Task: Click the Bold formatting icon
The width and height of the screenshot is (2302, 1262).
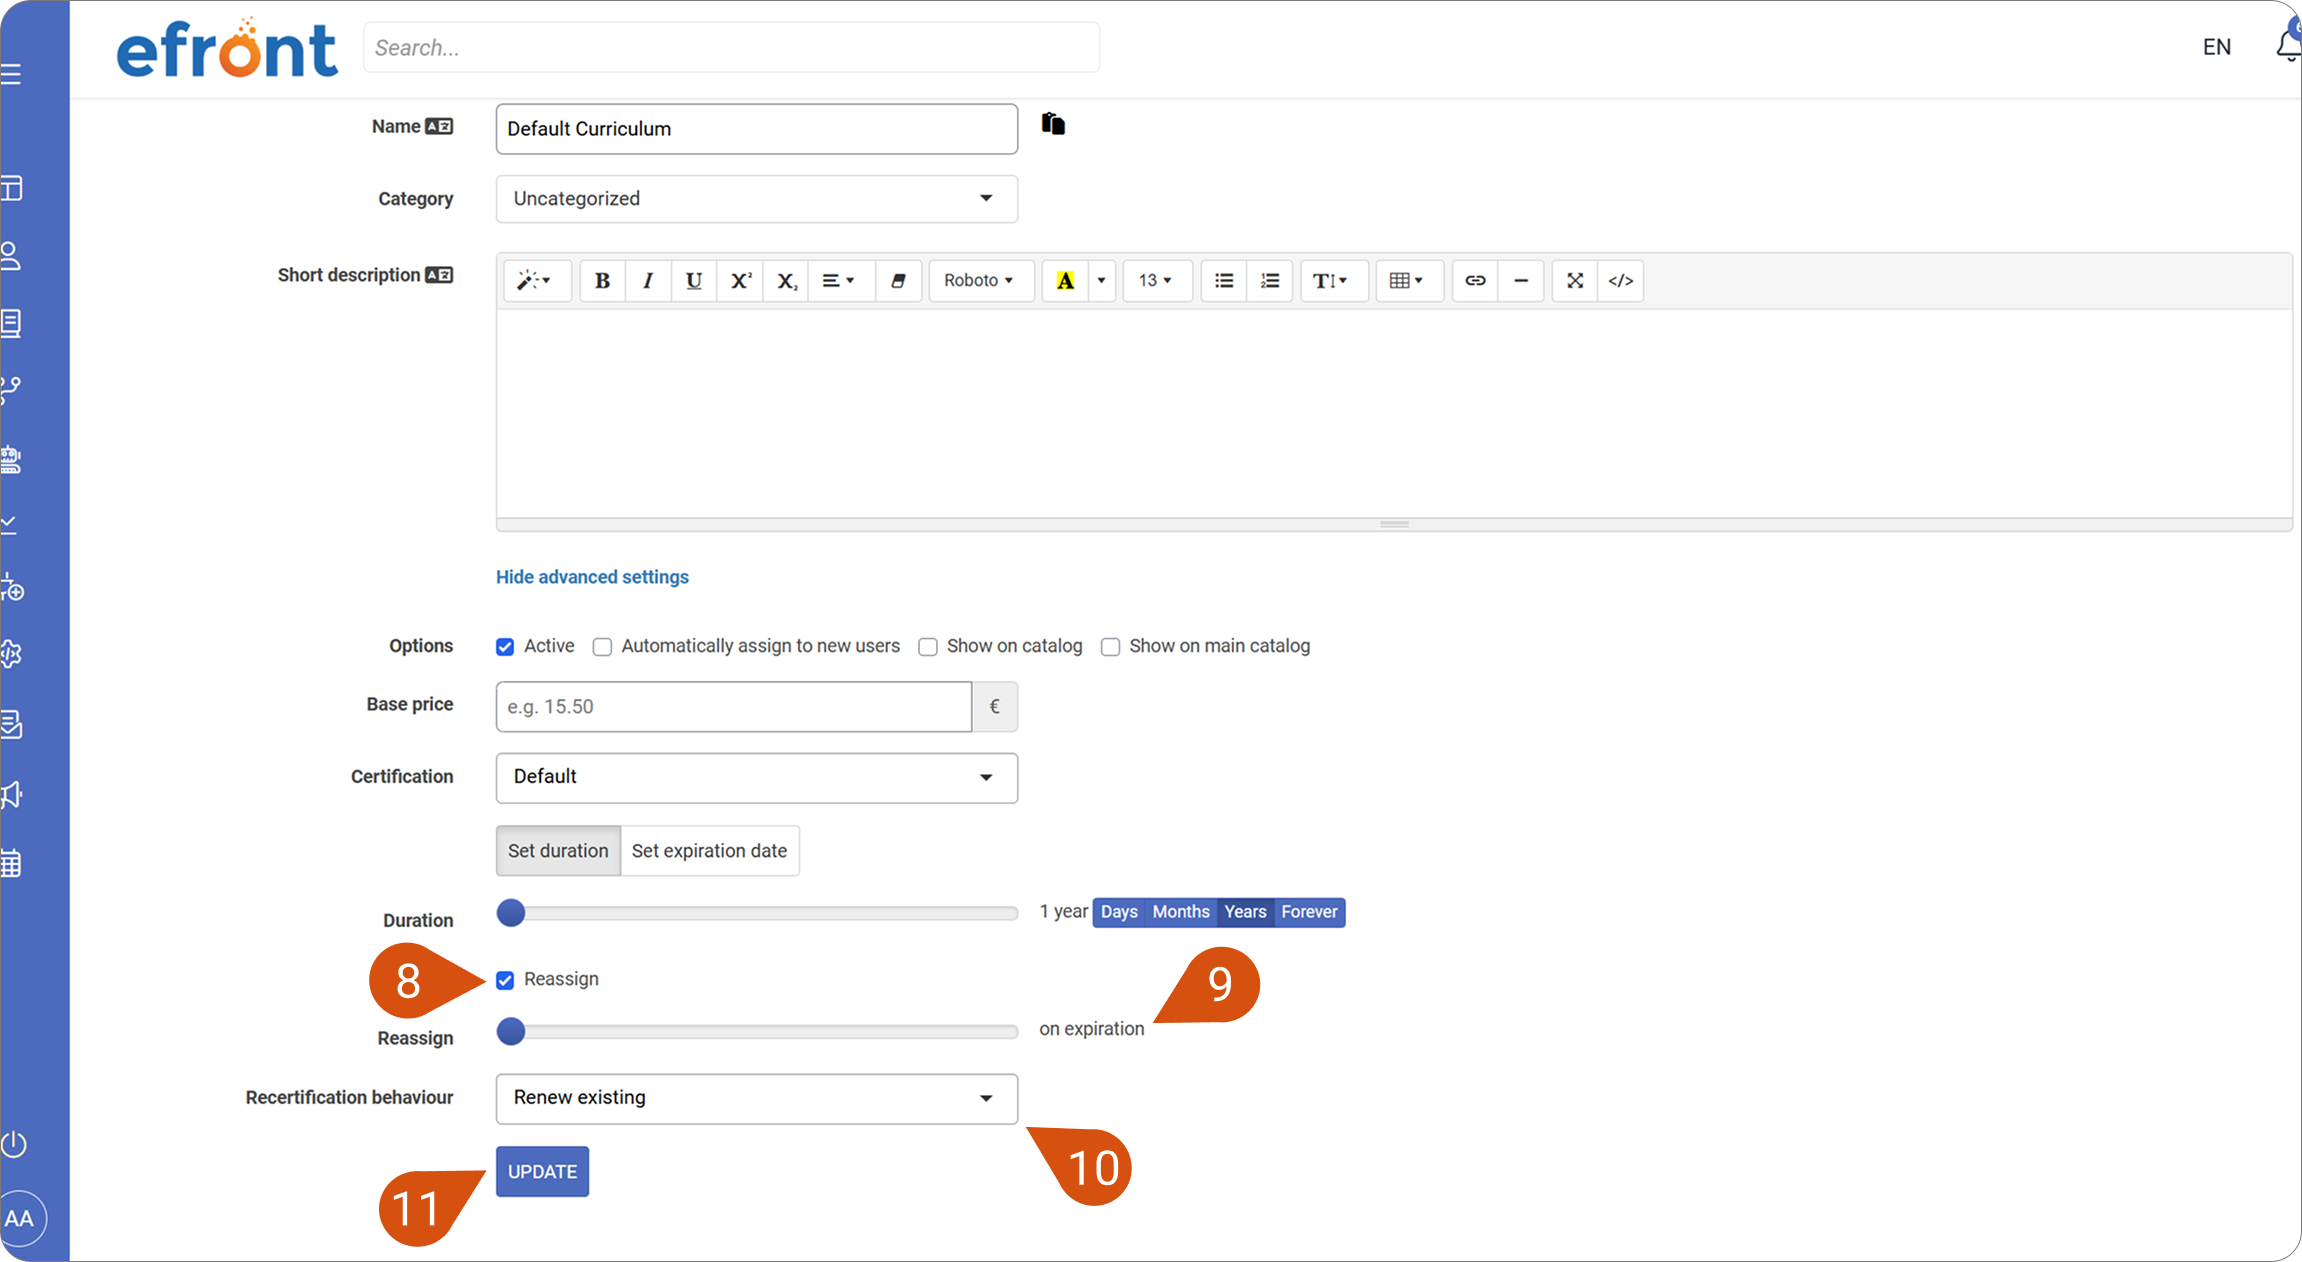Action: (x=602, y=281)
